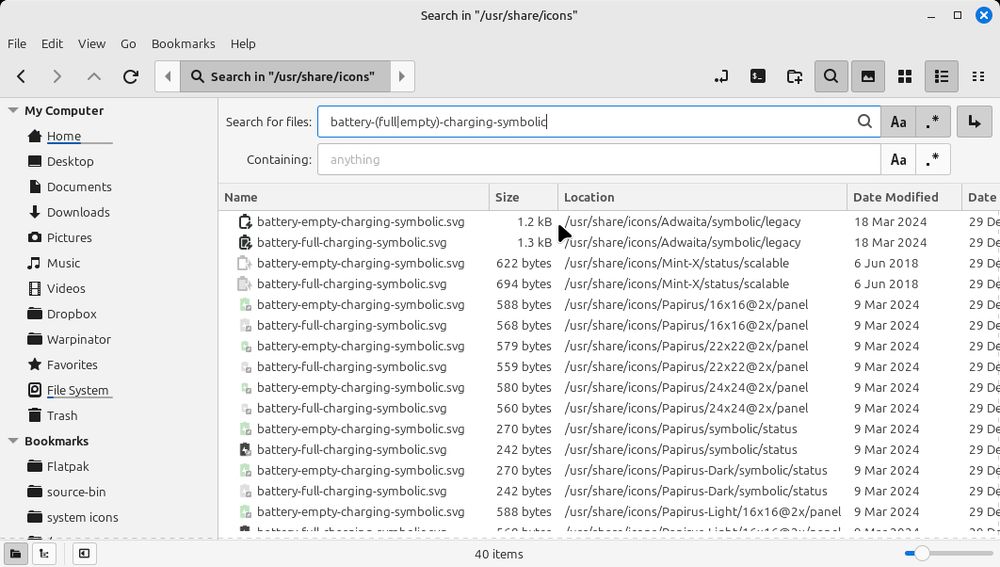Image resolution: width=1000 pixels, height=567 pixels.
Task: Open the Edit menu
Action: 52,43
